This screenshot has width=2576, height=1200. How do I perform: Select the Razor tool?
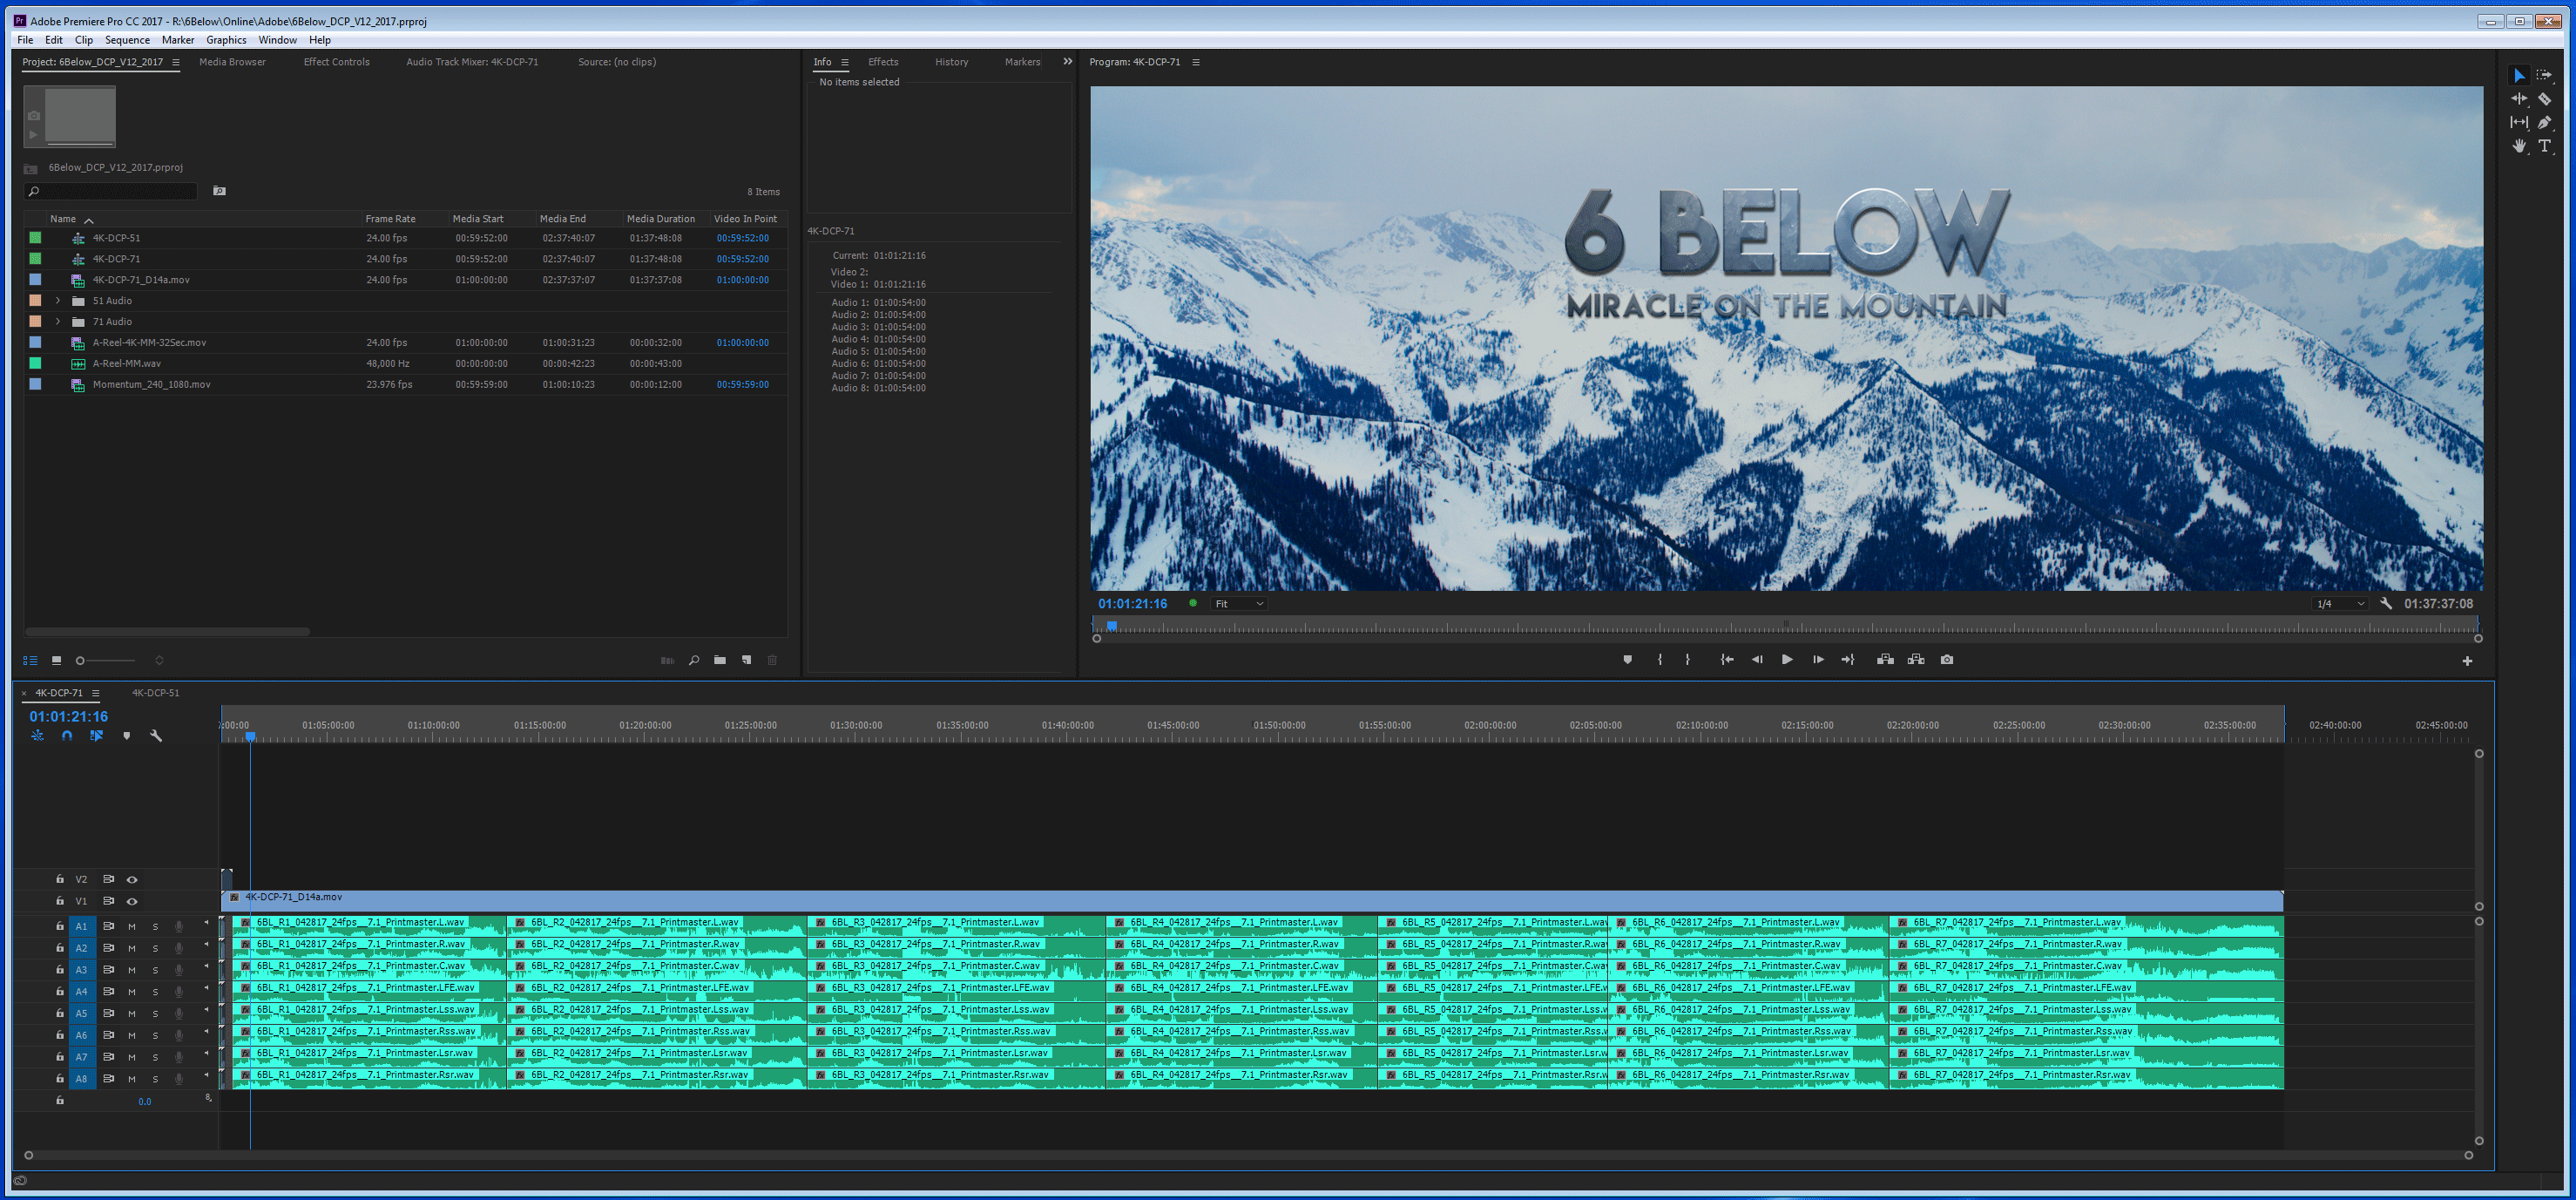point(2544,99)
